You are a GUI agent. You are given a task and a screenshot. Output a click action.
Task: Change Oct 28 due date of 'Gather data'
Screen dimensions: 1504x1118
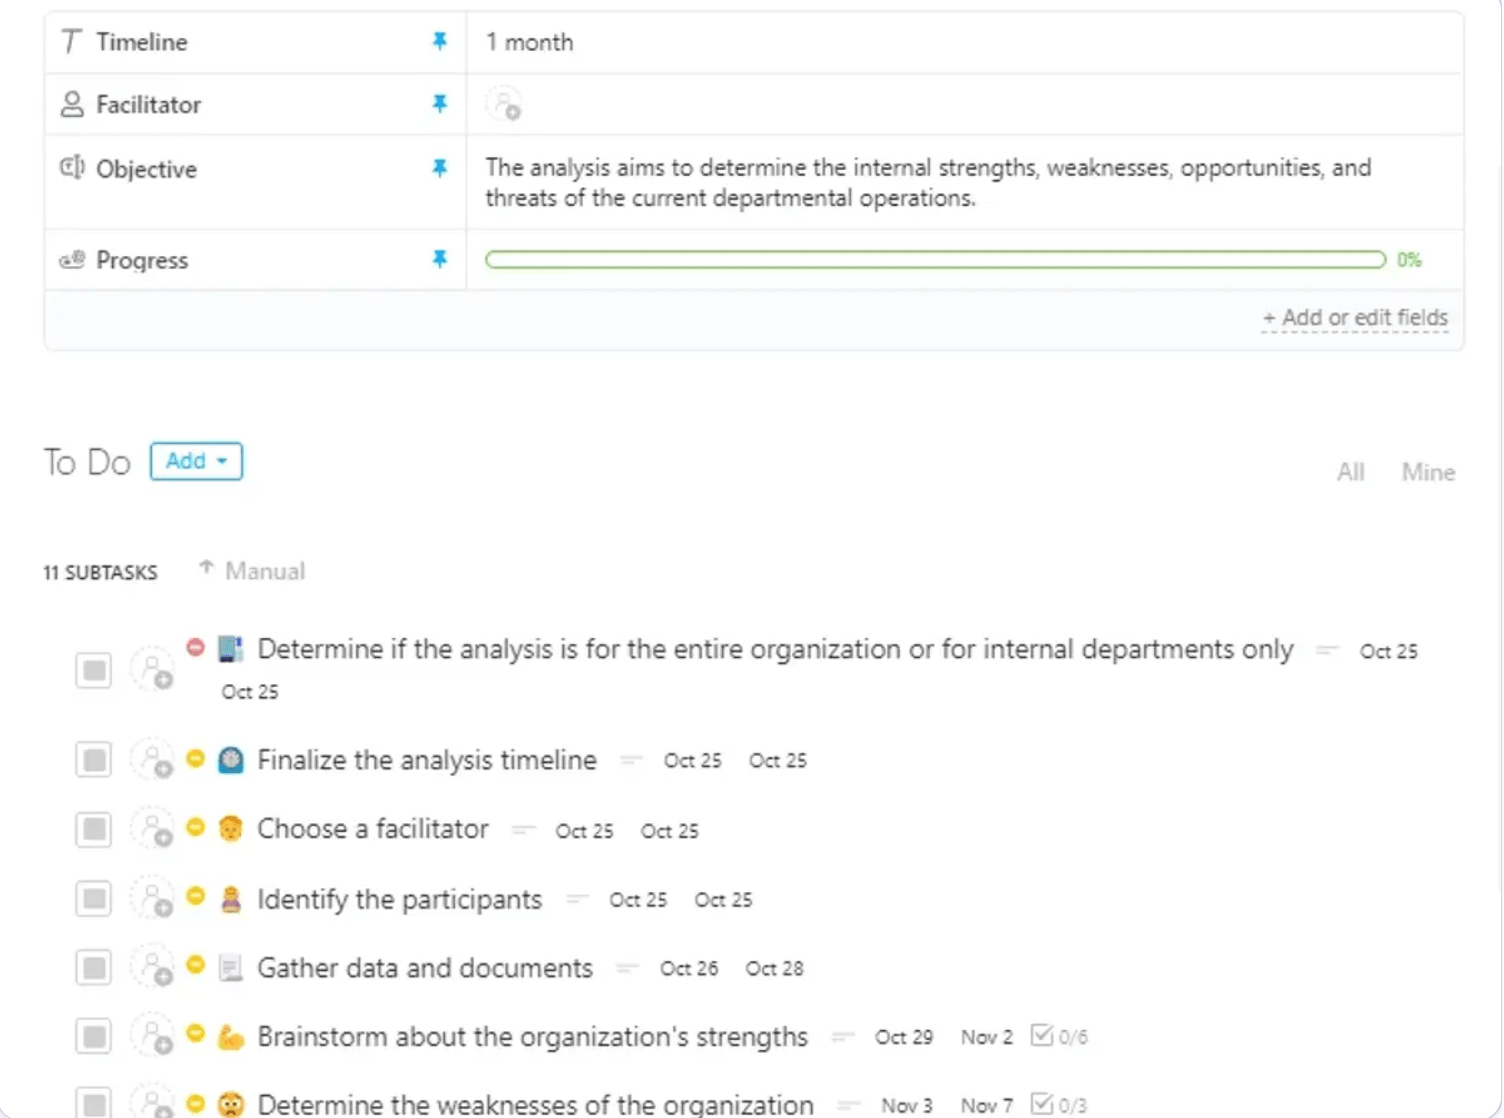(774, 968)
